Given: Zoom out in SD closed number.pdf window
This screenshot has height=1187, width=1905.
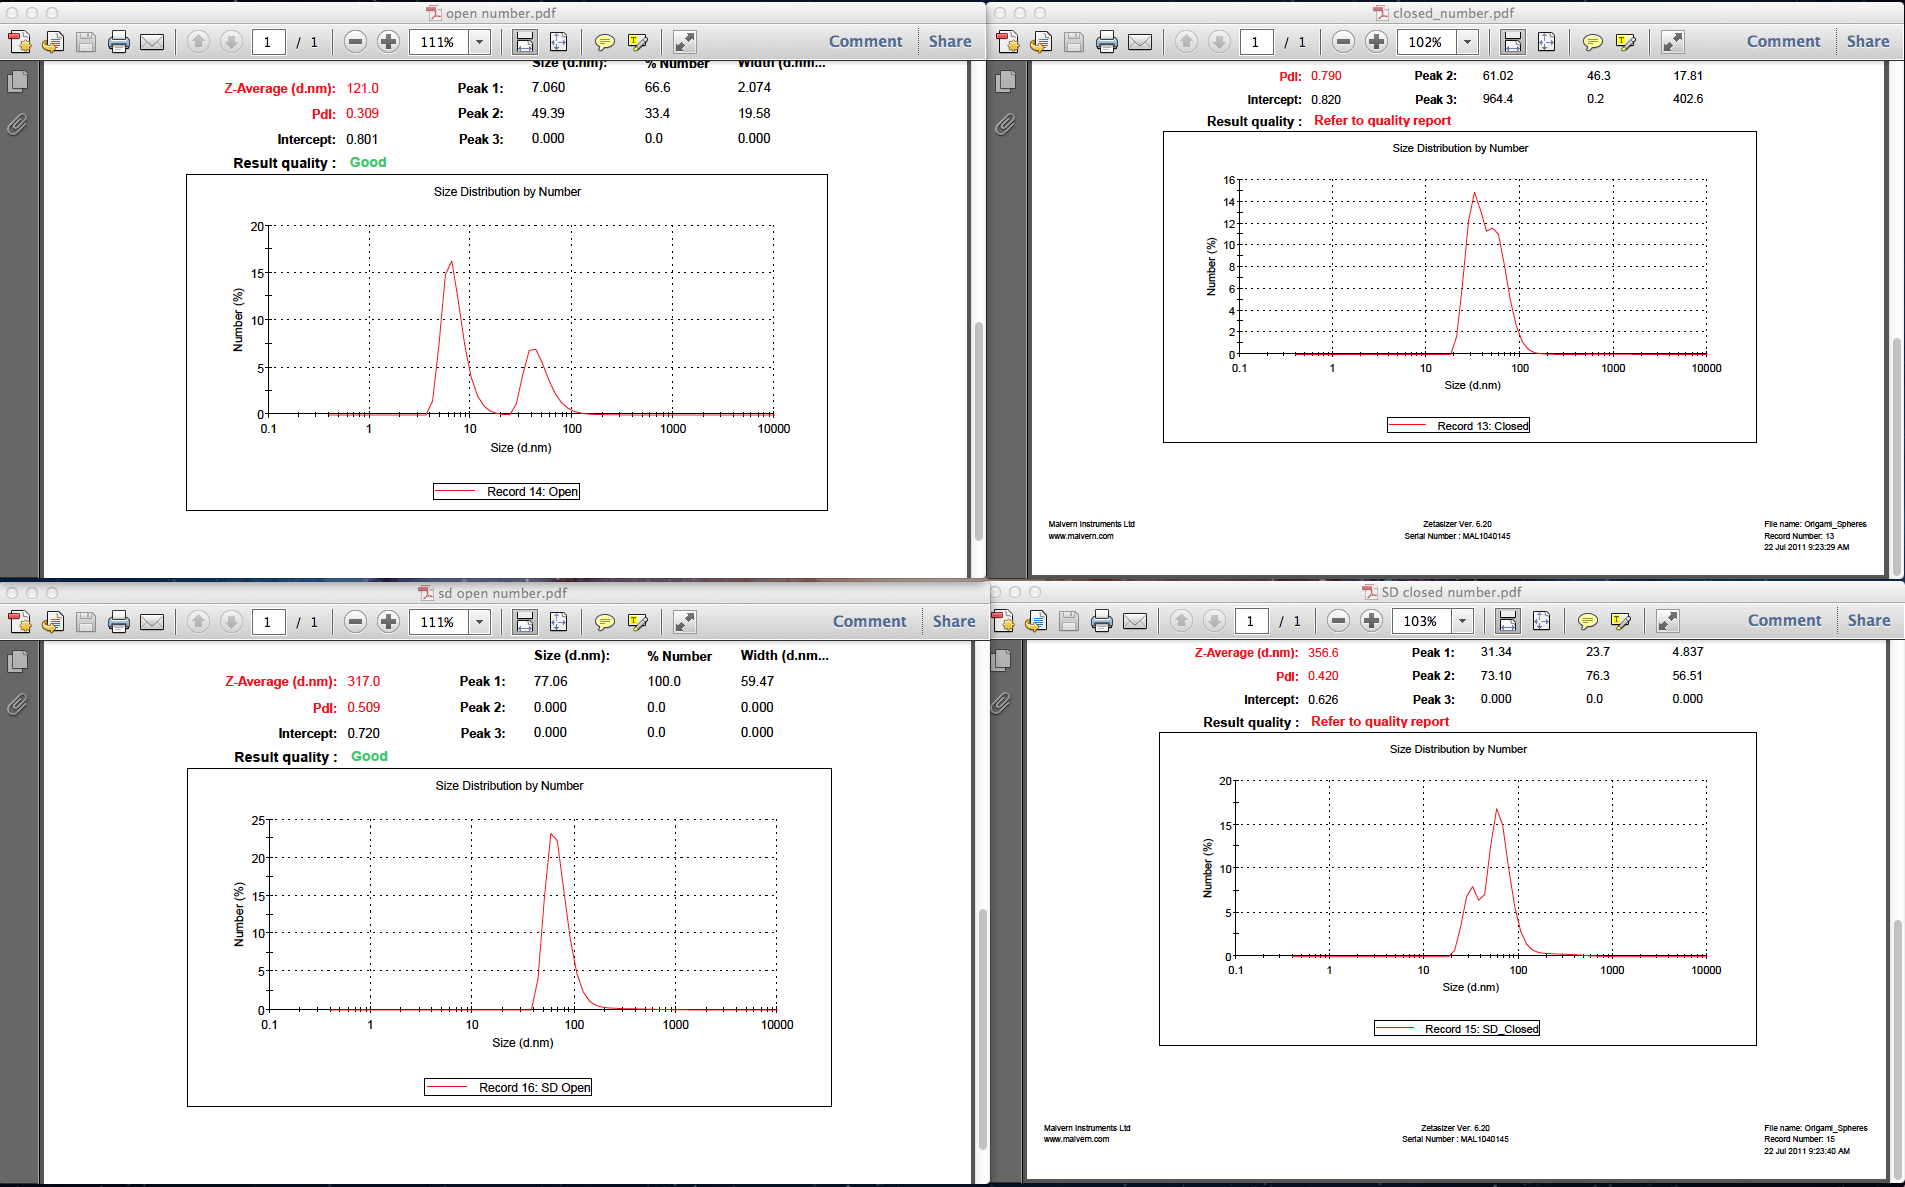Looking at the screenshot, I should (1338, 621).
